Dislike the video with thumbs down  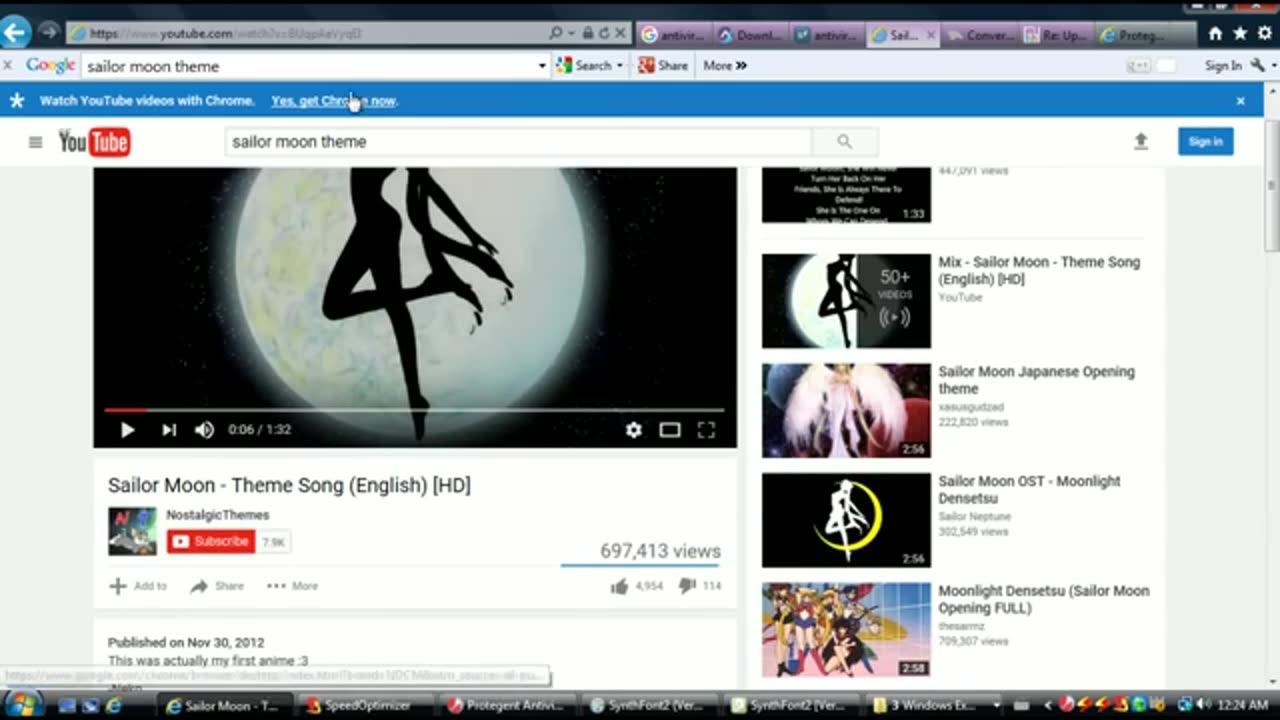(x=687, y=586)
